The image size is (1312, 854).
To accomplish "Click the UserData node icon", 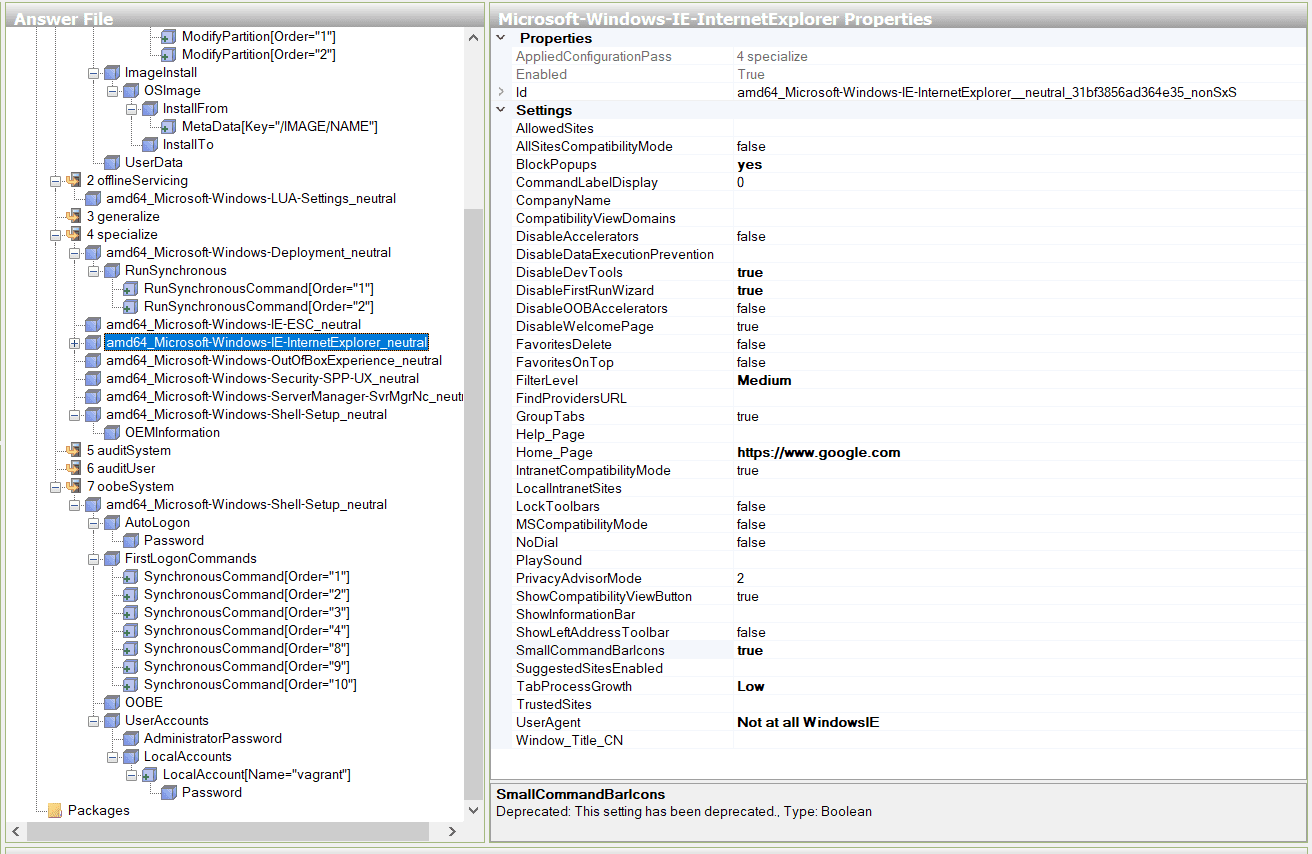I will click(112, 162).
